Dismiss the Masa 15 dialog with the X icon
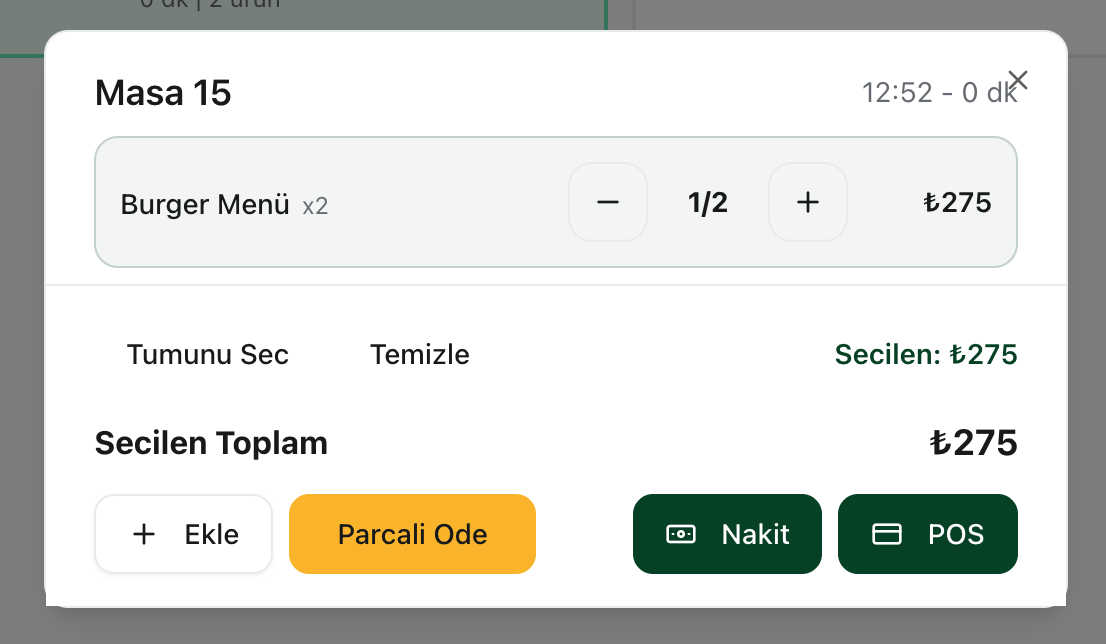This screenshot has width=1106, height=644. coord(1017,79)
